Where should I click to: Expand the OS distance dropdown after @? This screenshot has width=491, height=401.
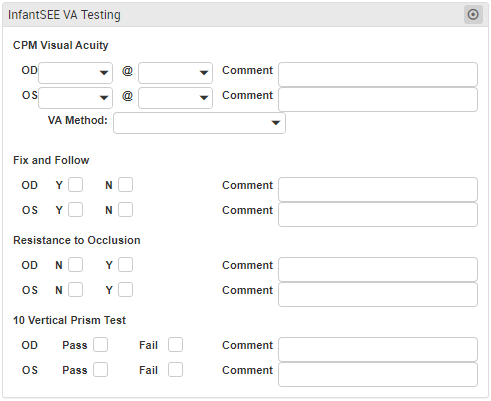175,98
